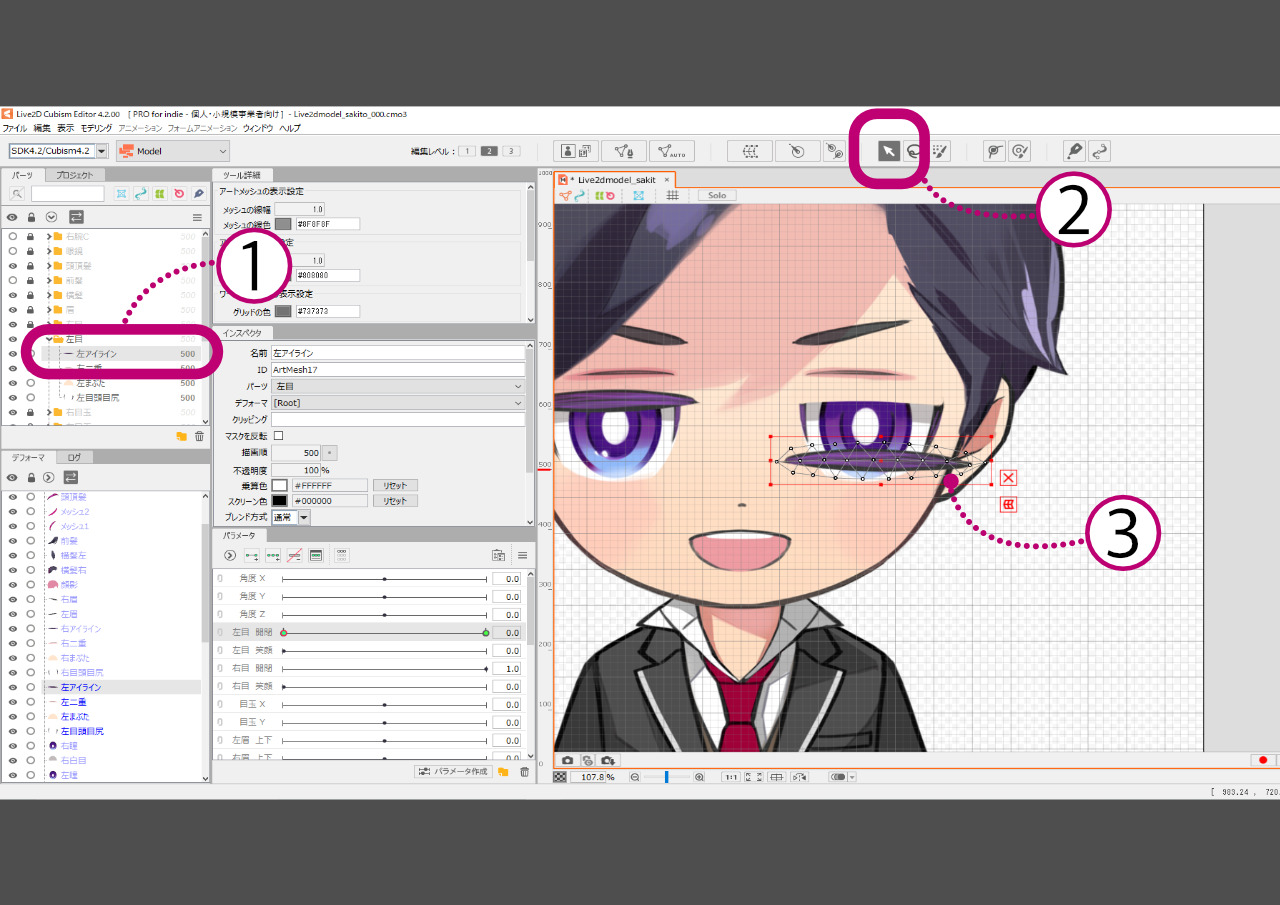Create new folder in Parts panel
This screenshot has height=905, width=1280.
[181, 436]
